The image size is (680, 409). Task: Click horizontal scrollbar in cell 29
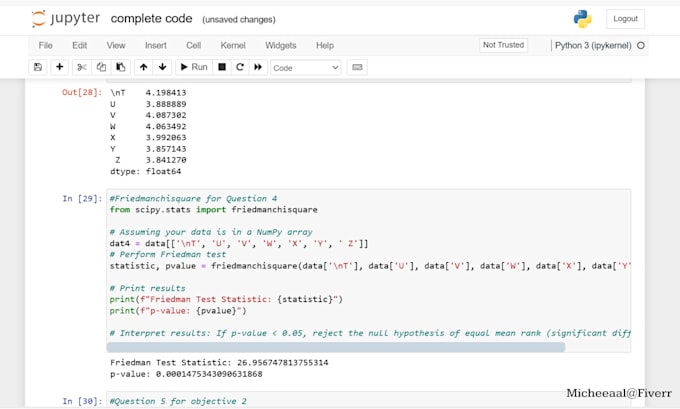[336, 347]
